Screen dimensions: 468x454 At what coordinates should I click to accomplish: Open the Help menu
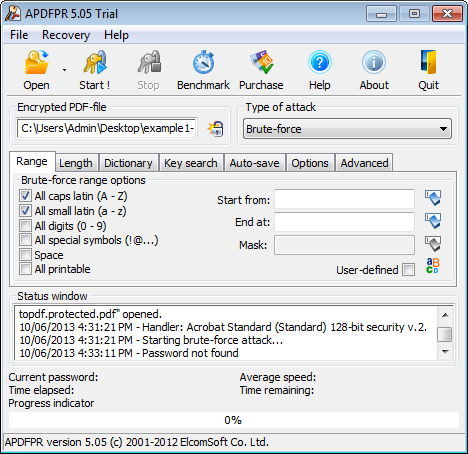coord(116,35)
